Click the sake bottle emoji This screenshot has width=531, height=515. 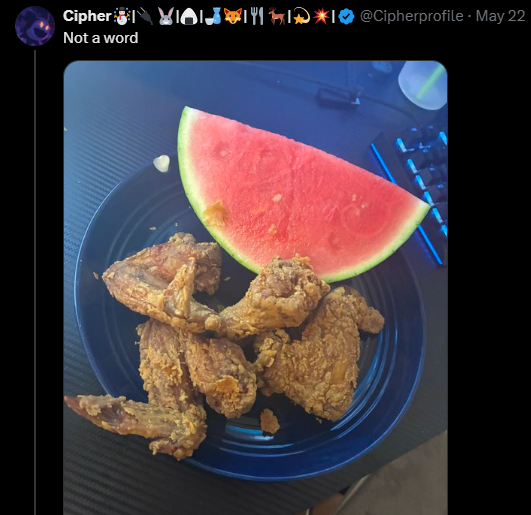click(x=213, y=16)
